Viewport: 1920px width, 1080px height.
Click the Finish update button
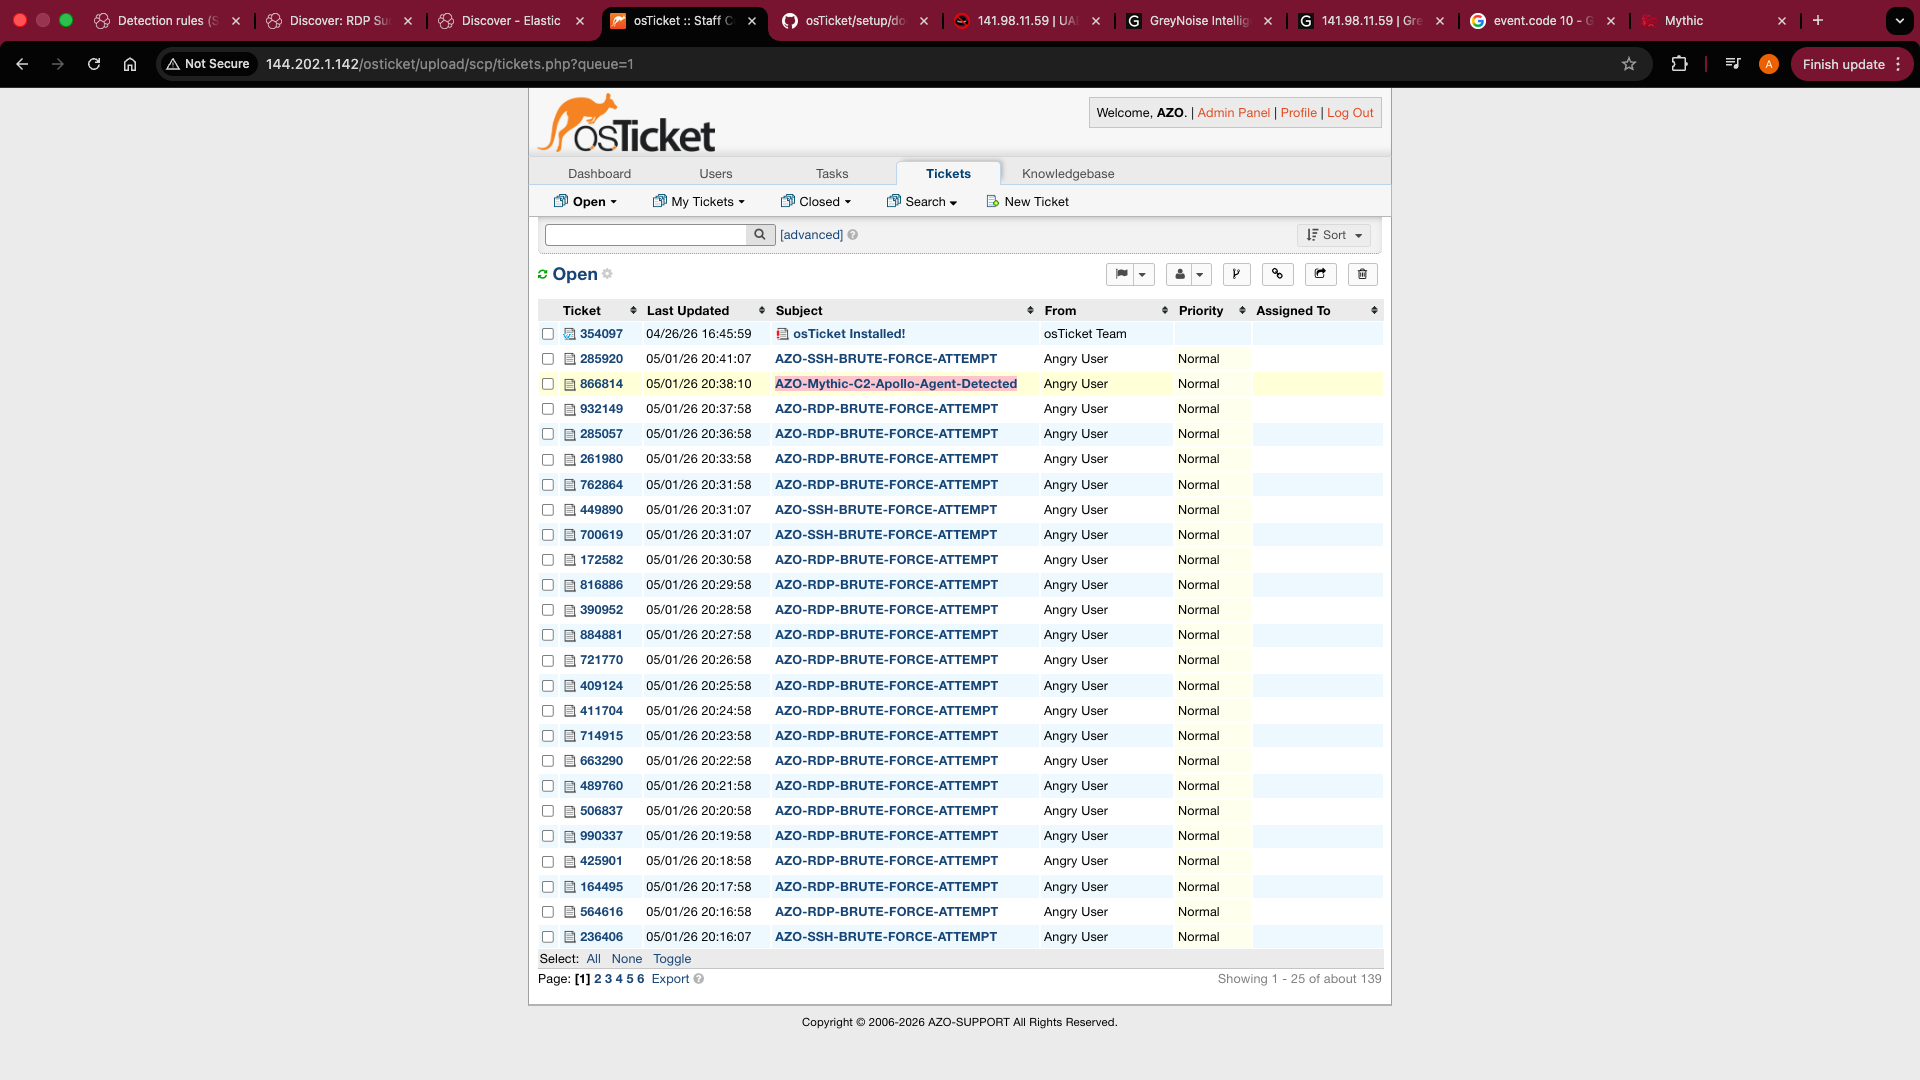[1851, 64]
